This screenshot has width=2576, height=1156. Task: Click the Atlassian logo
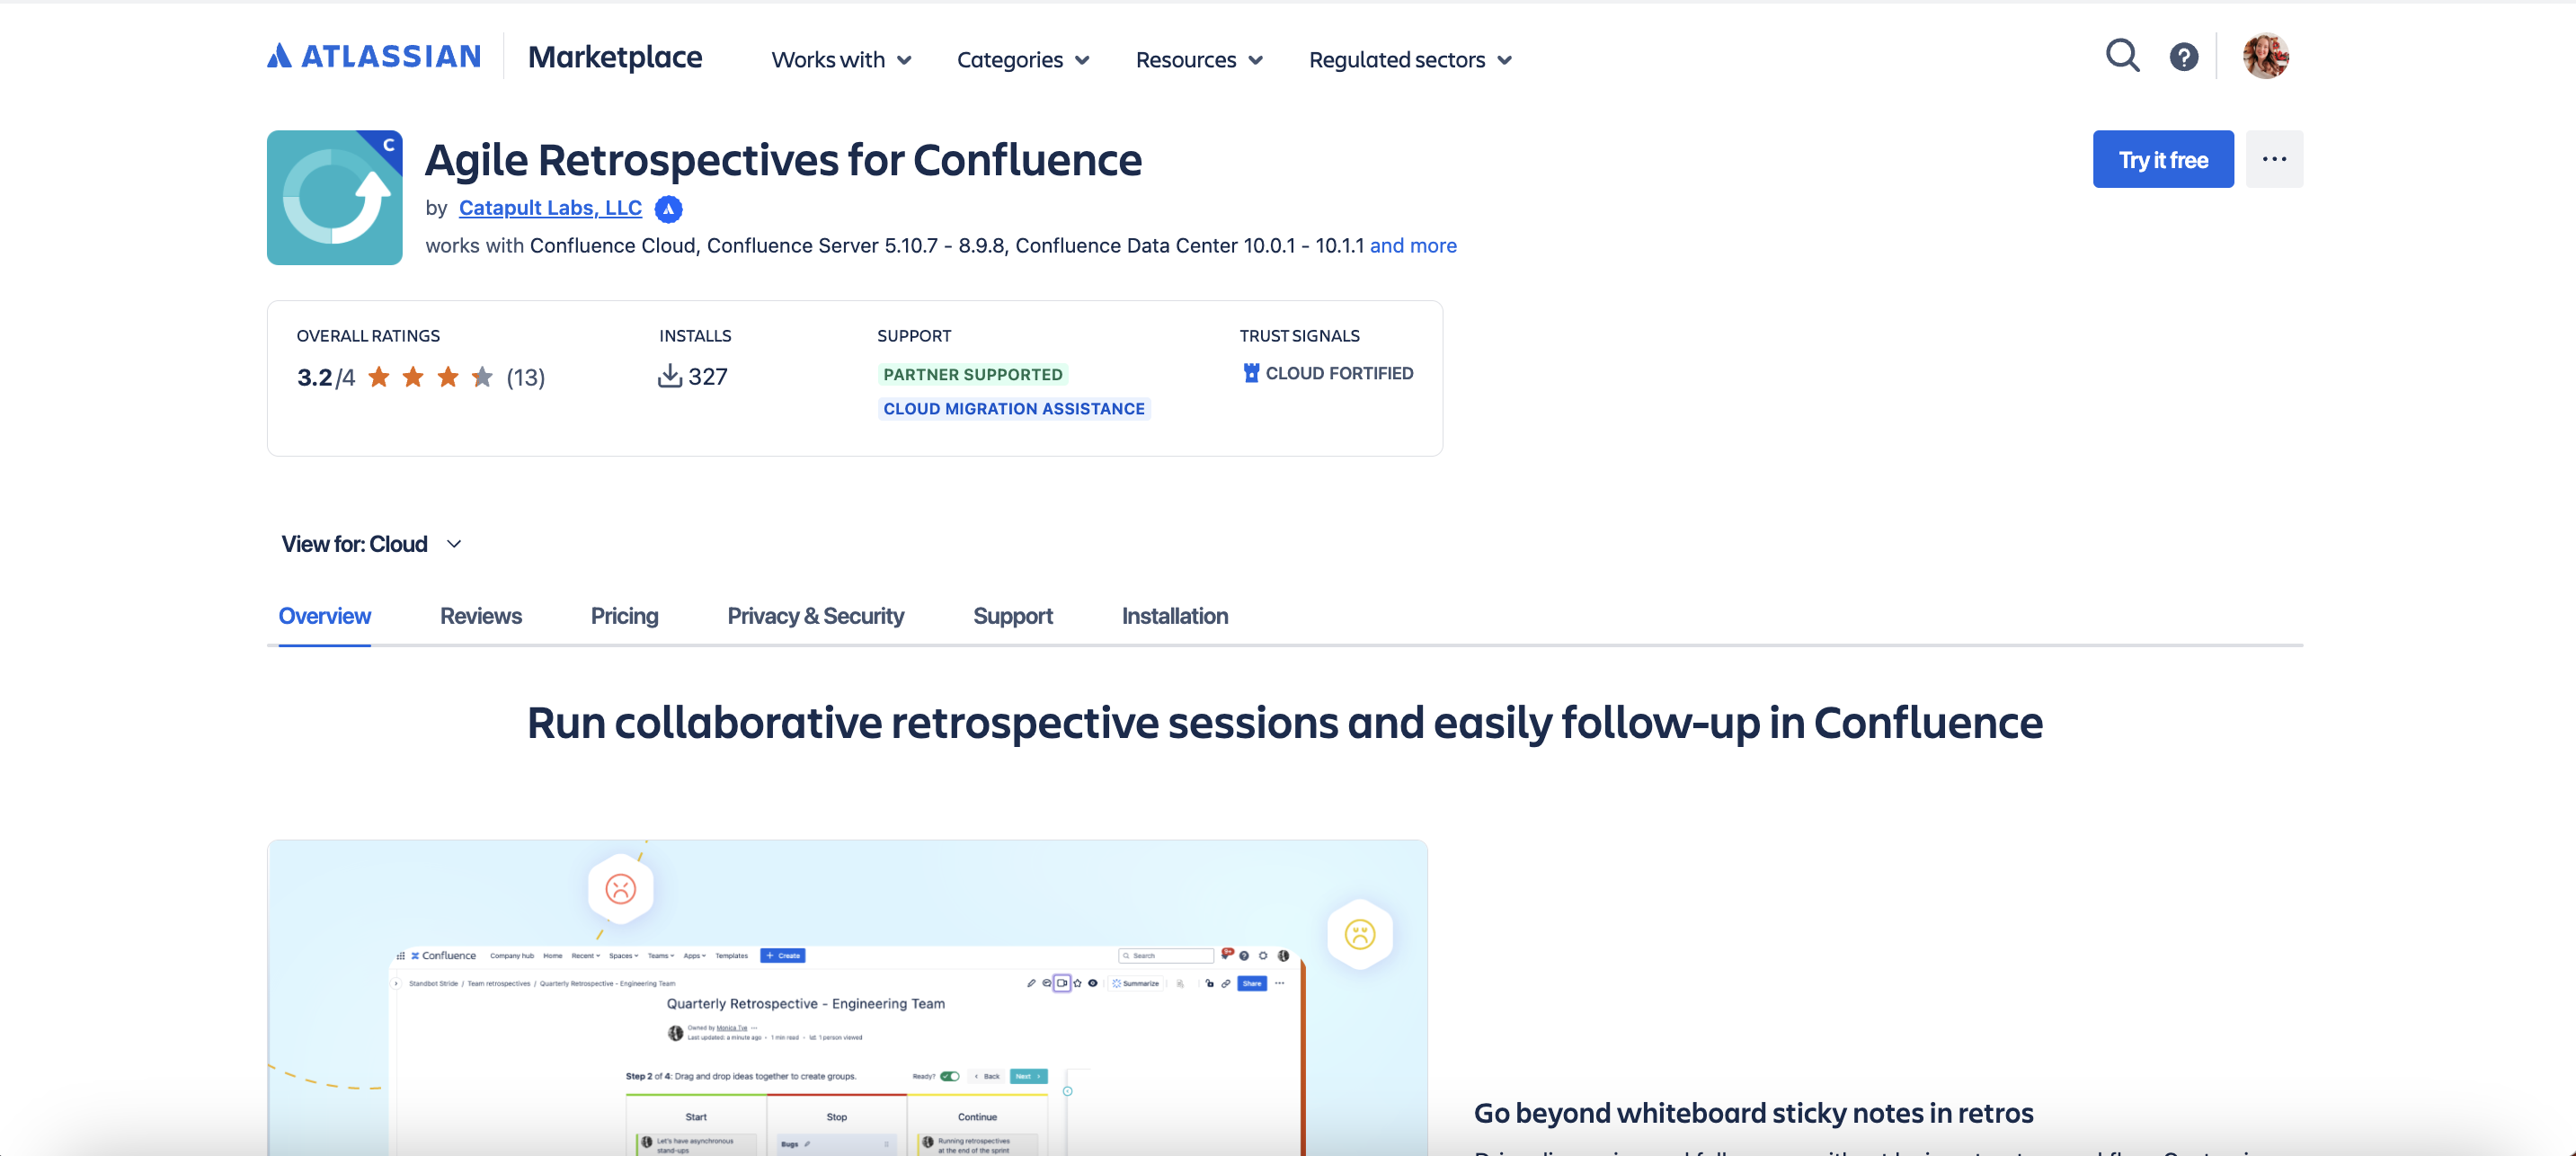[374, 56]
